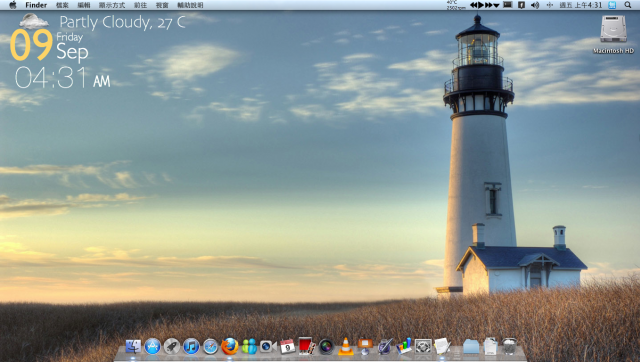
Task: Open iCal calendar icon in Dock
Action: pyautogui.click(x=287, y=346)
